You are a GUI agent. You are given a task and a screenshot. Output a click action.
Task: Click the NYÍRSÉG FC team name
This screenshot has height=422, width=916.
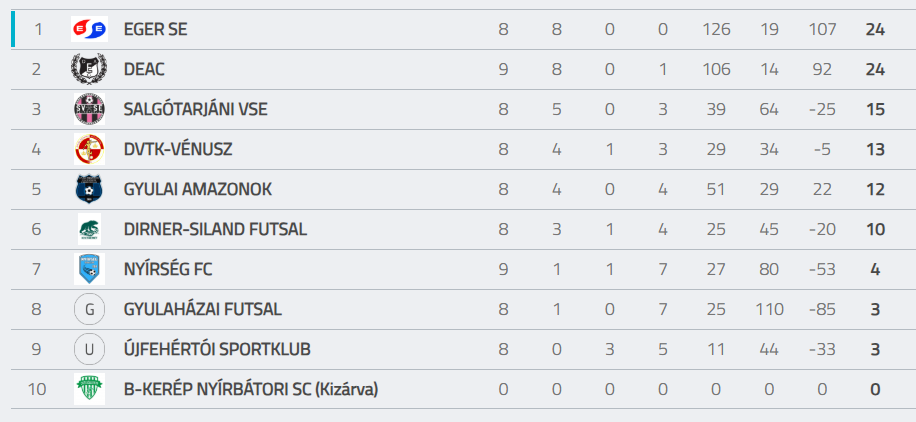pos(167,269)
